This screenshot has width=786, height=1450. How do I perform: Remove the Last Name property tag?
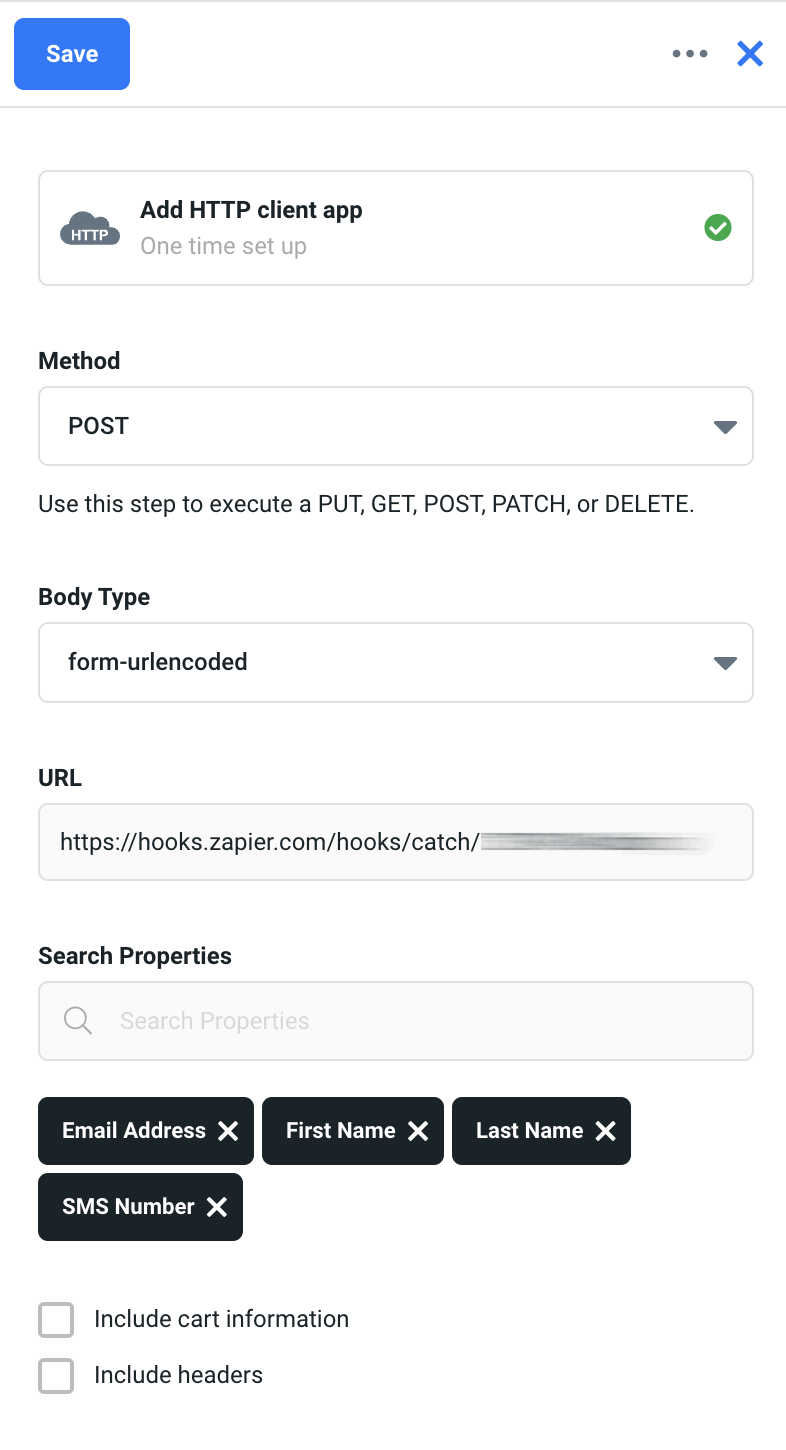pos(605,1131)
